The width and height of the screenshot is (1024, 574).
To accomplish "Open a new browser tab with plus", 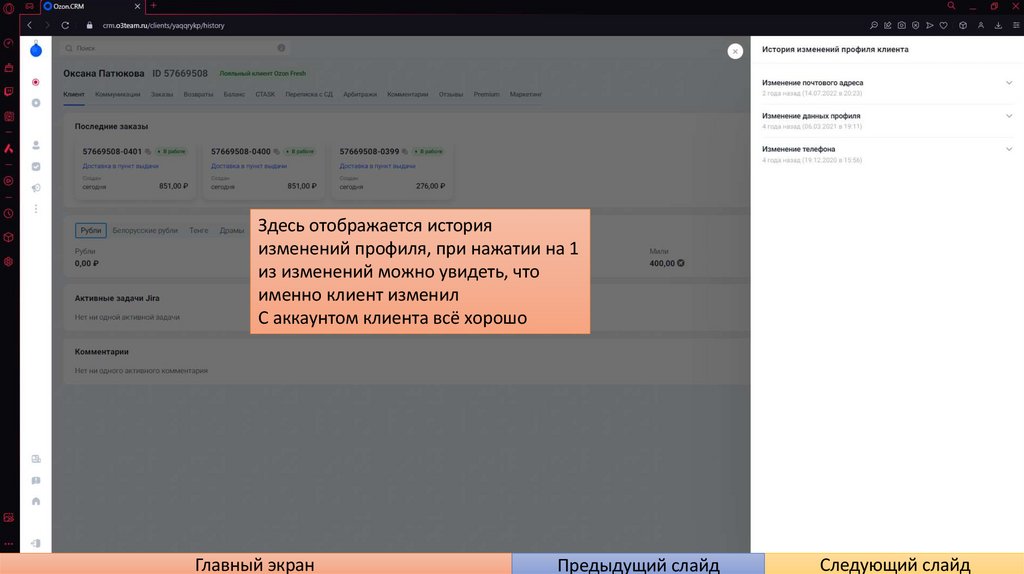I will 153,5.
